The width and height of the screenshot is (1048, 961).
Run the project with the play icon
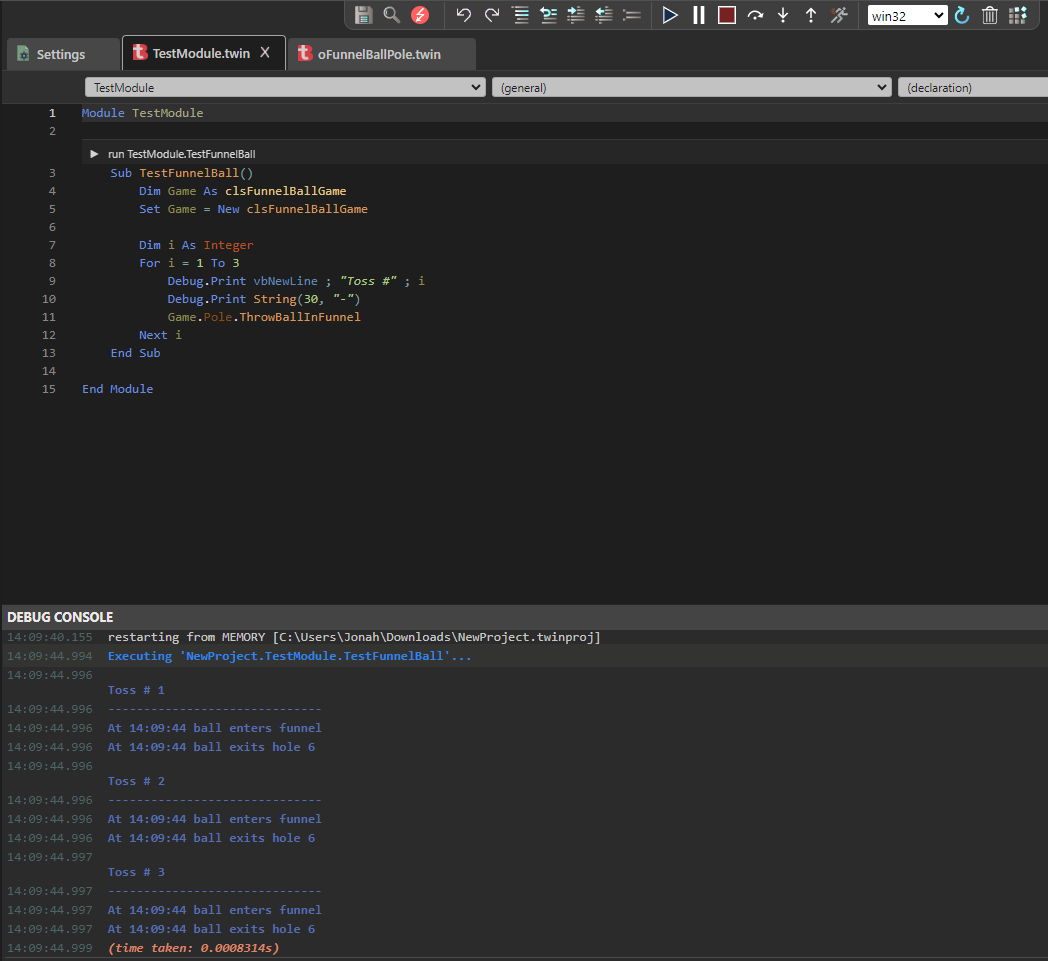tap(671, 14)
